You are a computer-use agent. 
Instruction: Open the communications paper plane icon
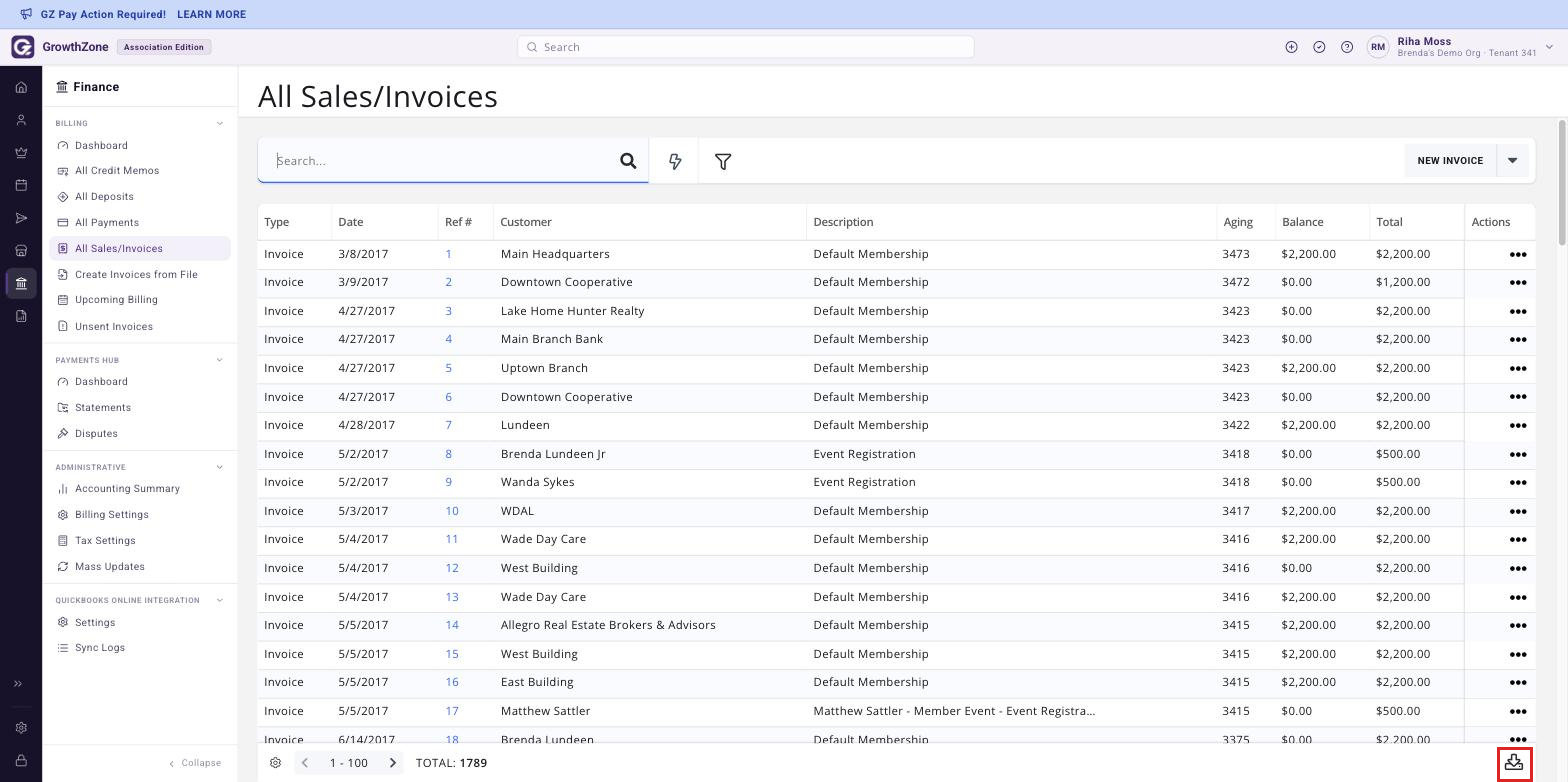coord(21,218)
